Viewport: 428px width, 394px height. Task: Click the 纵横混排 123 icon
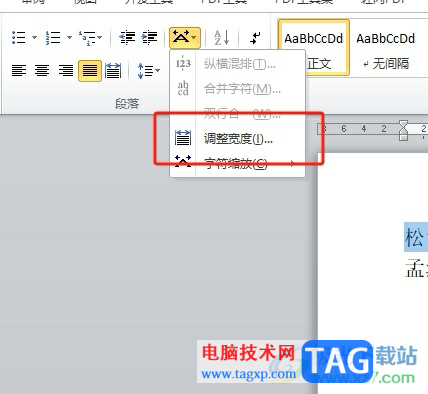183,63
